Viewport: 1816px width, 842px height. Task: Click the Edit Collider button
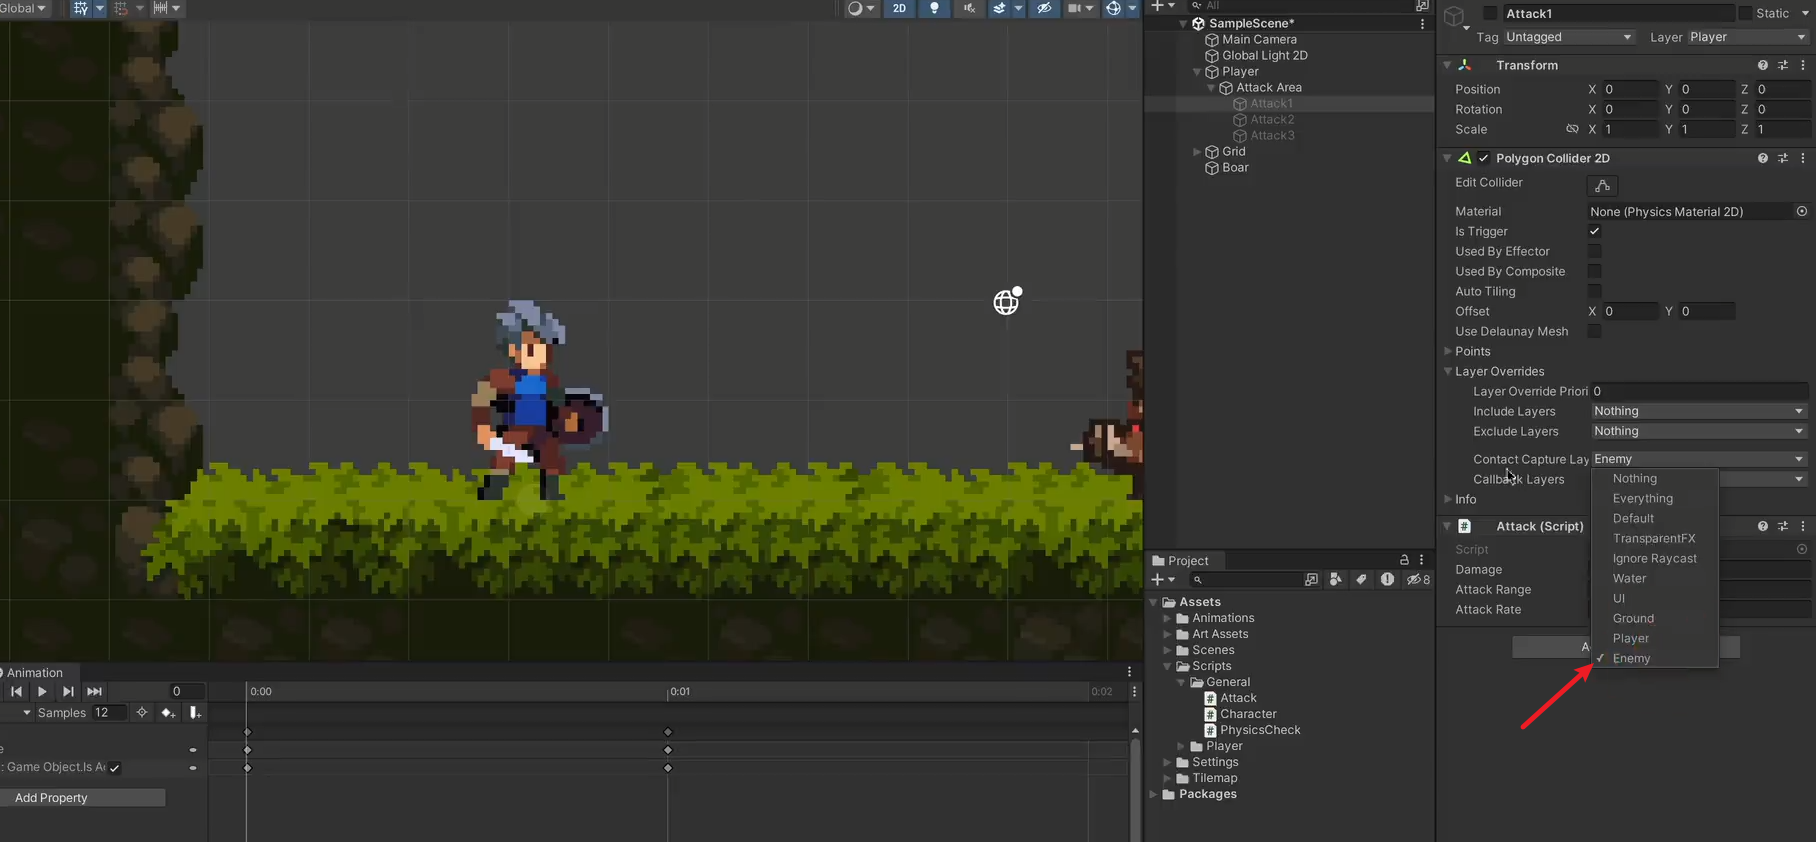pos(1602,186)
